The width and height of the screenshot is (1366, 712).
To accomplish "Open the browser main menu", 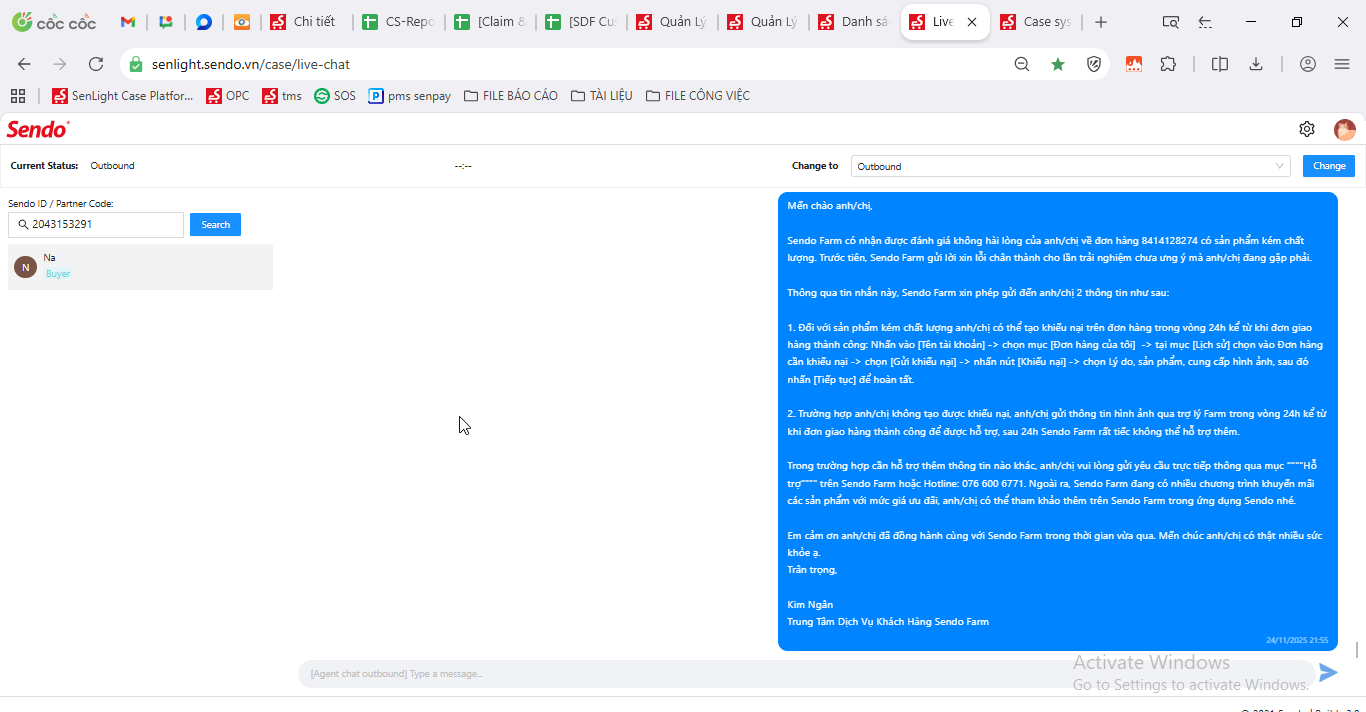I will coord(1342,64).
